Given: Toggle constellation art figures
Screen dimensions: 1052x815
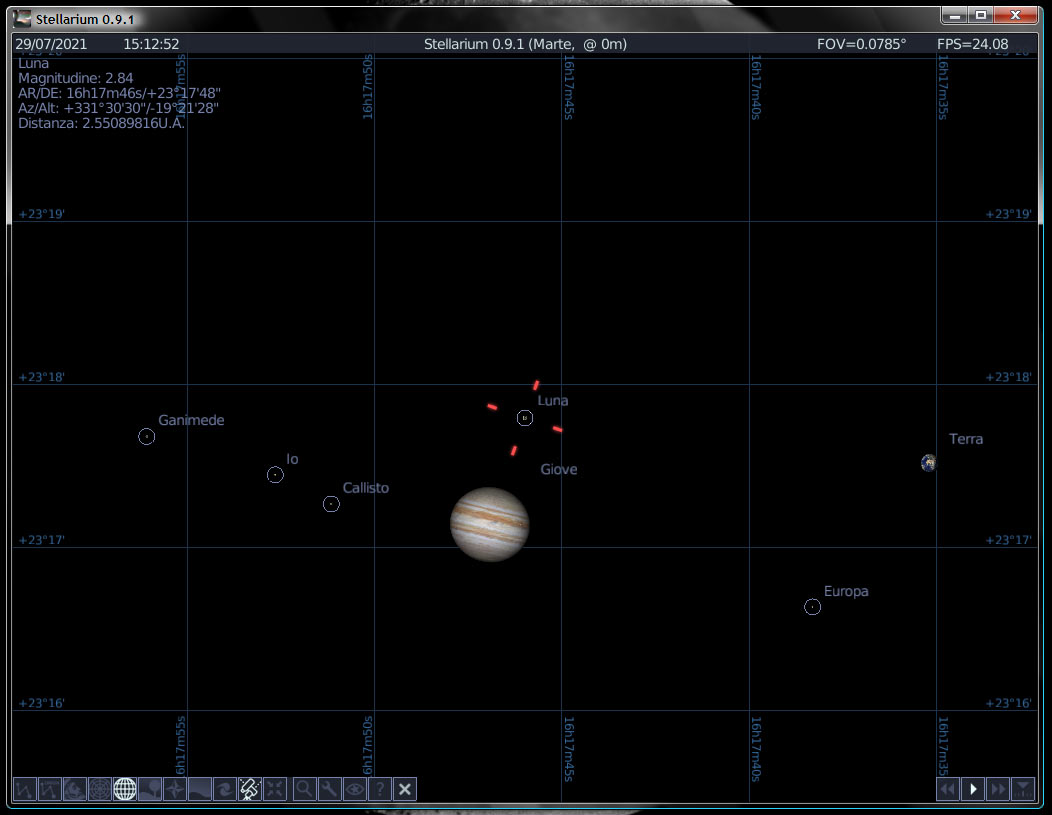Looking at the screenshot, I should tap(74, 789).
